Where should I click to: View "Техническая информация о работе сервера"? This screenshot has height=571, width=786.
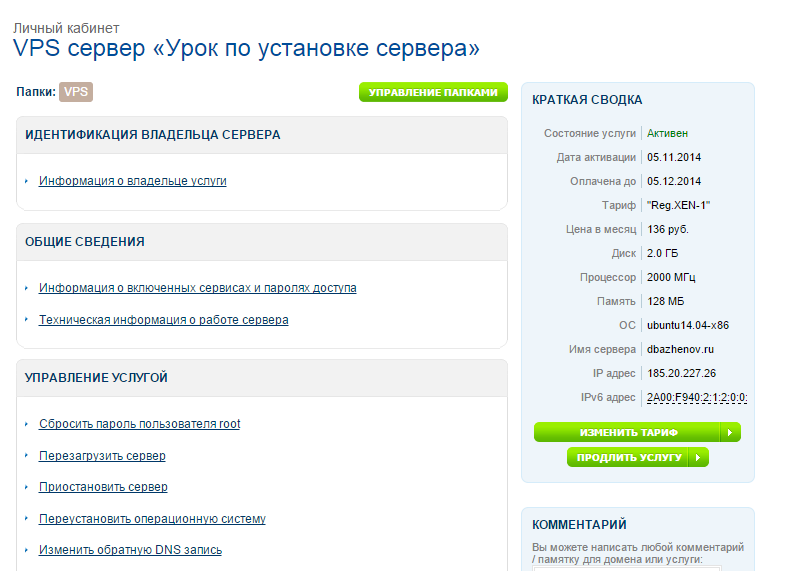point(163,320)
